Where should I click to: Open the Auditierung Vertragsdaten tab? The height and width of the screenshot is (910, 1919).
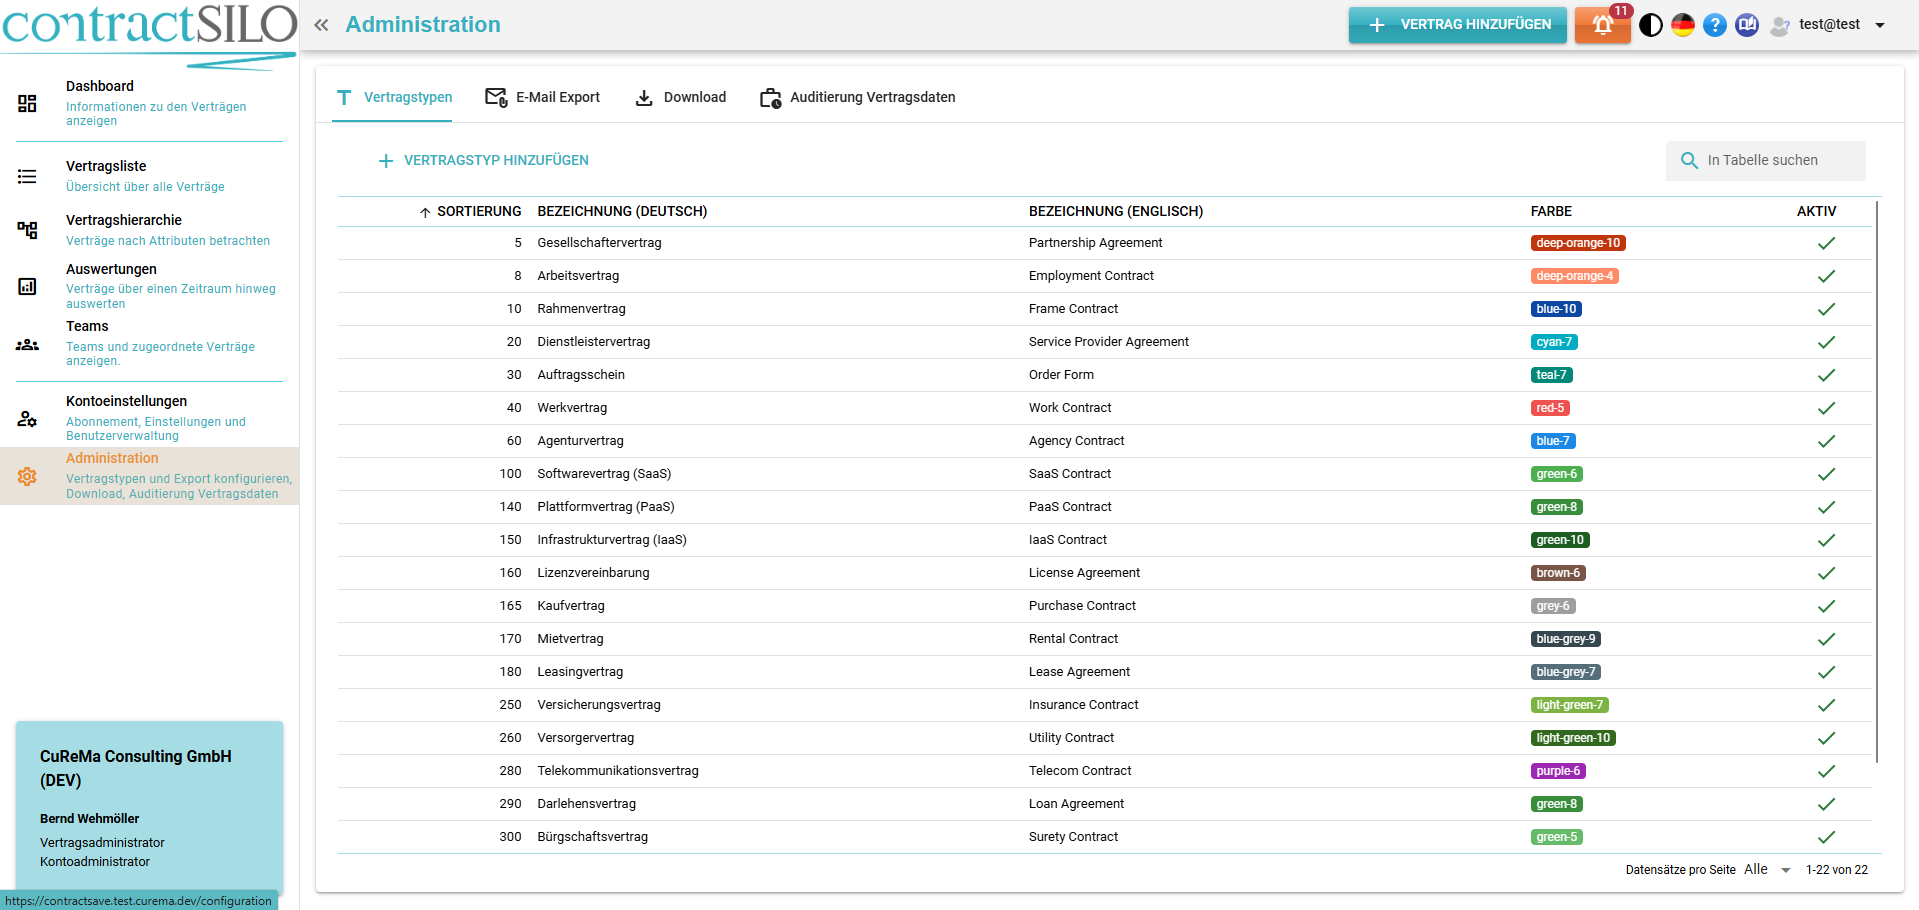pos(858,97)
